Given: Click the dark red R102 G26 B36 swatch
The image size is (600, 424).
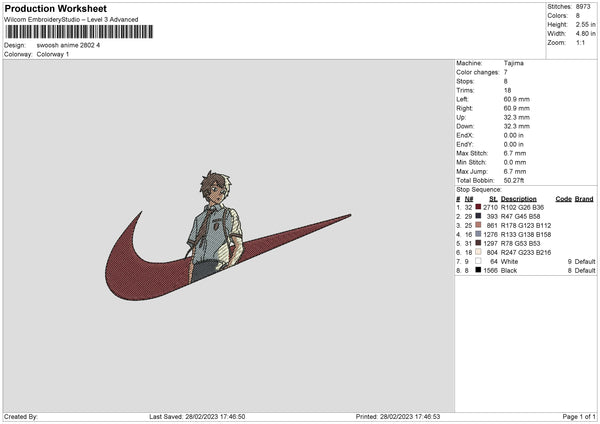Looking at the screenshot, I should [478, 207].
